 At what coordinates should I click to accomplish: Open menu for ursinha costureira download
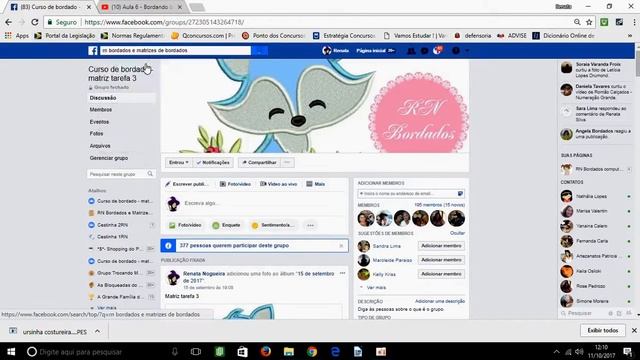(x=98, y=331)
